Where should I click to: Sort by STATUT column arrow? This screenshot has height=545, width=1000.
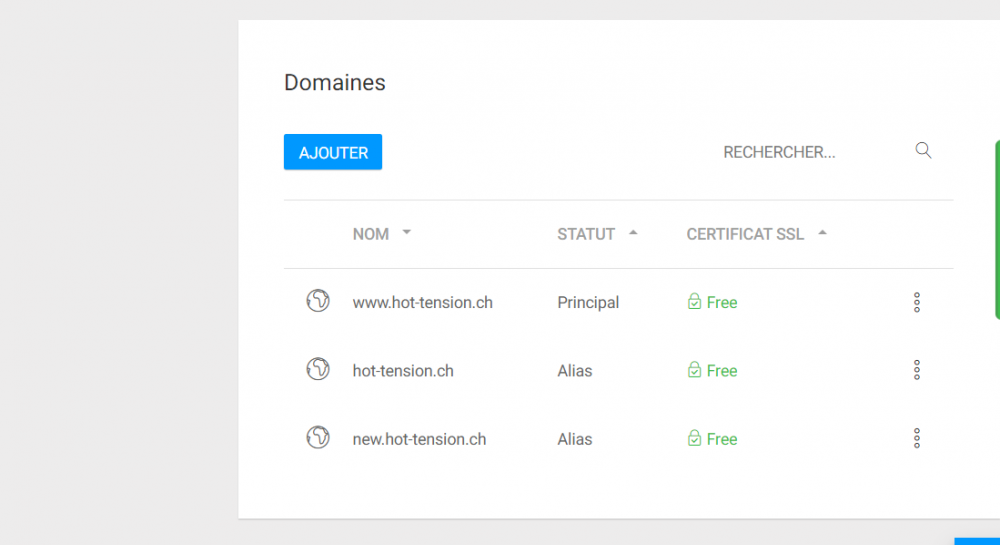[x=633, y=232]
